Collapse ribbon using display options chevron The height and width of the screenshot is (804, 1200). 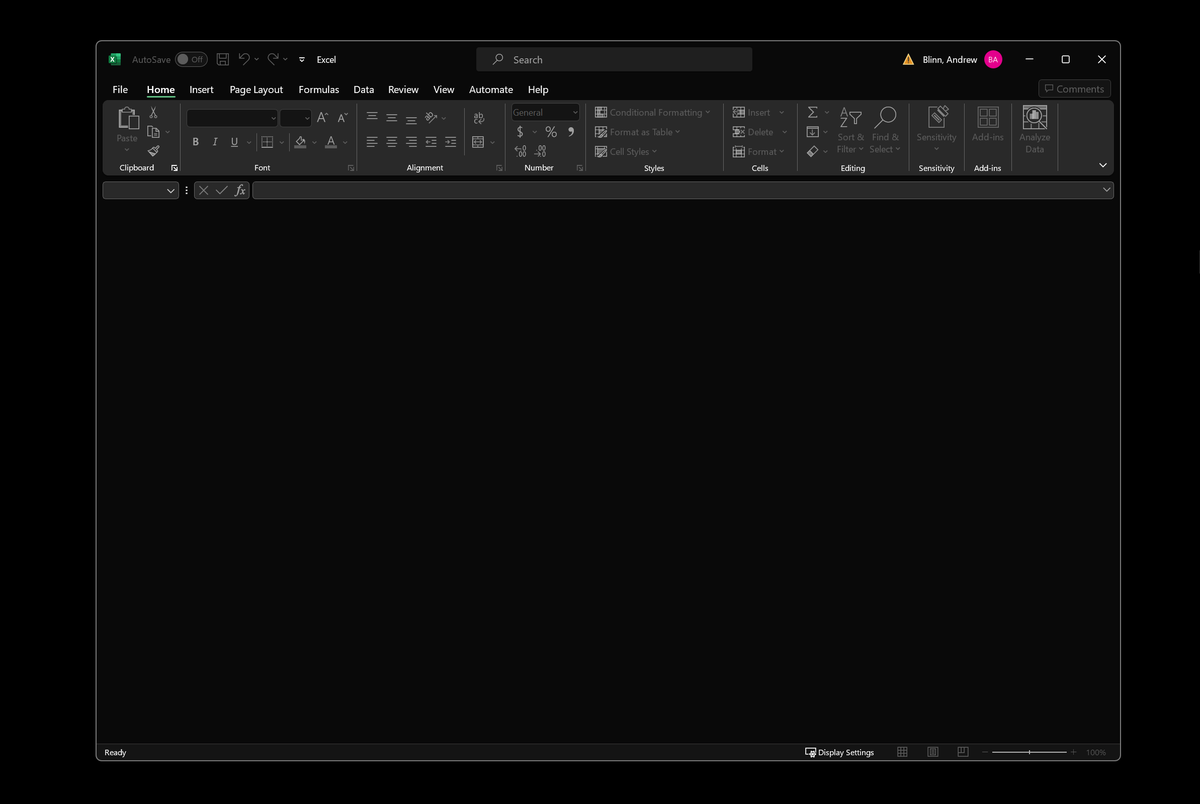pyautogui.click(x=1103, y=165)
